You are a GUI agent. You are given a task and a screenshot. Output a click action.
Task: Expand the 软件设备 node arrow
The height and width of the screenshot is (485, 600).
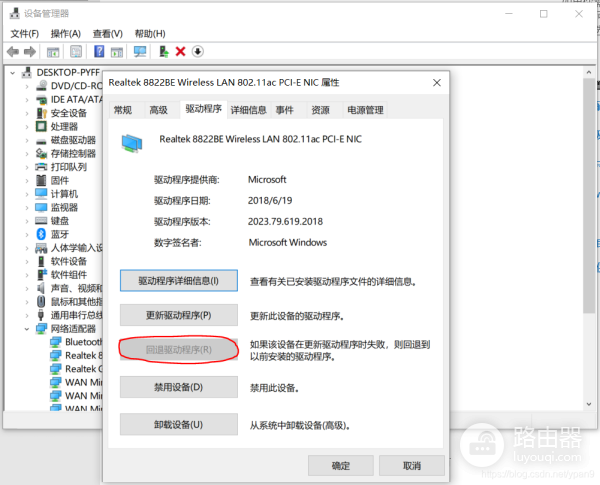(x=27, y=262)
